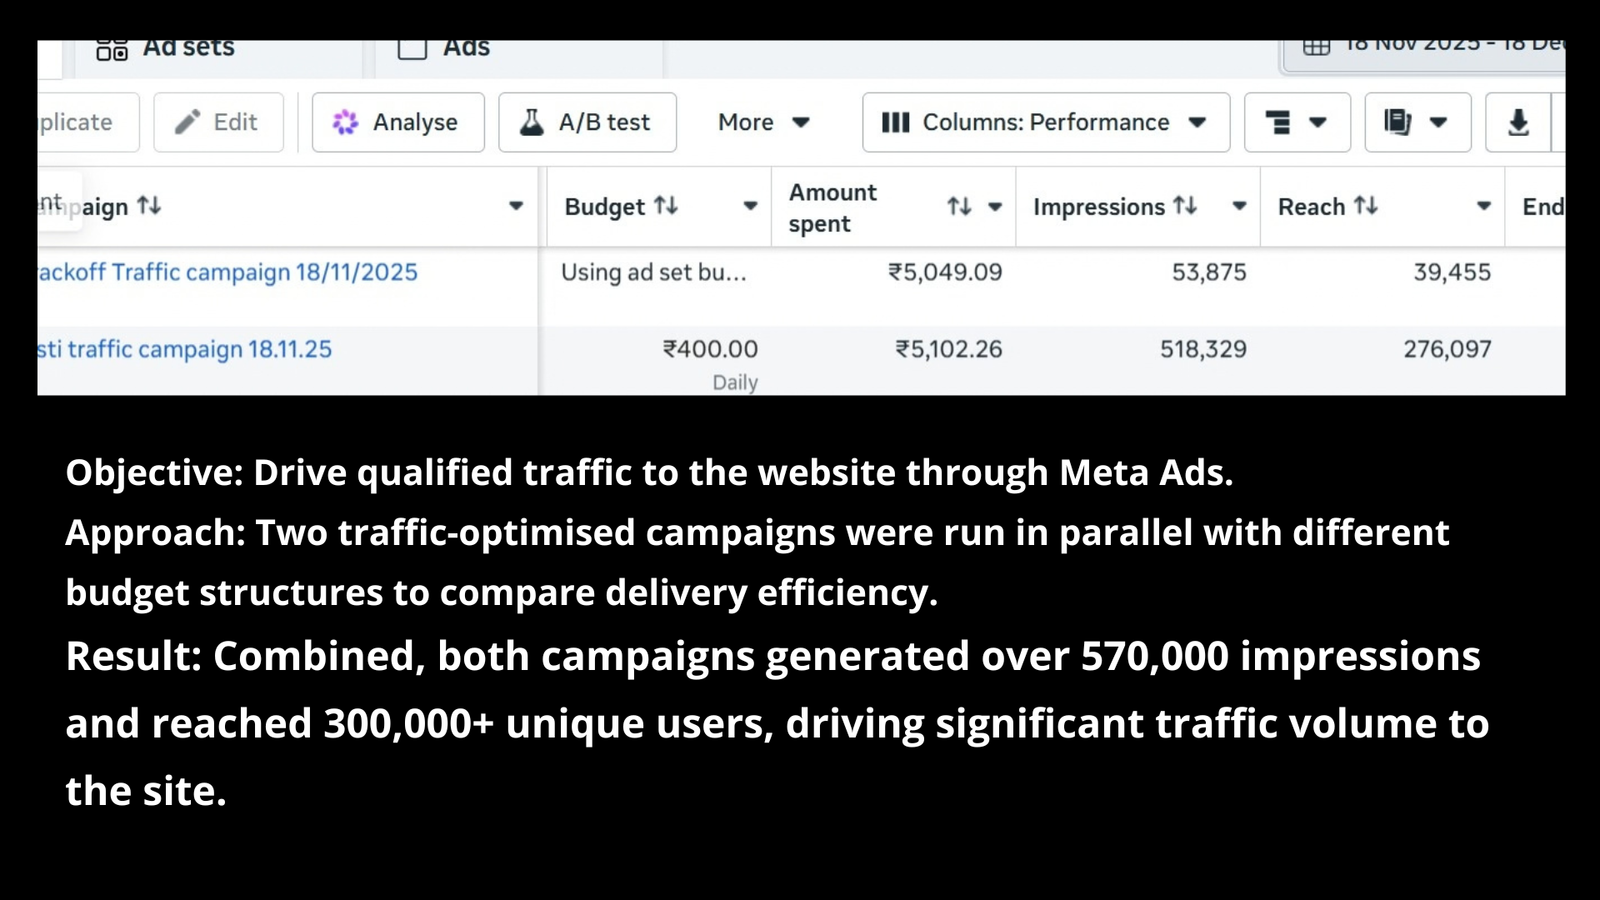Open the traffic campaign 18.11.25 link
1600x900 pixels.
coord(185,349)
